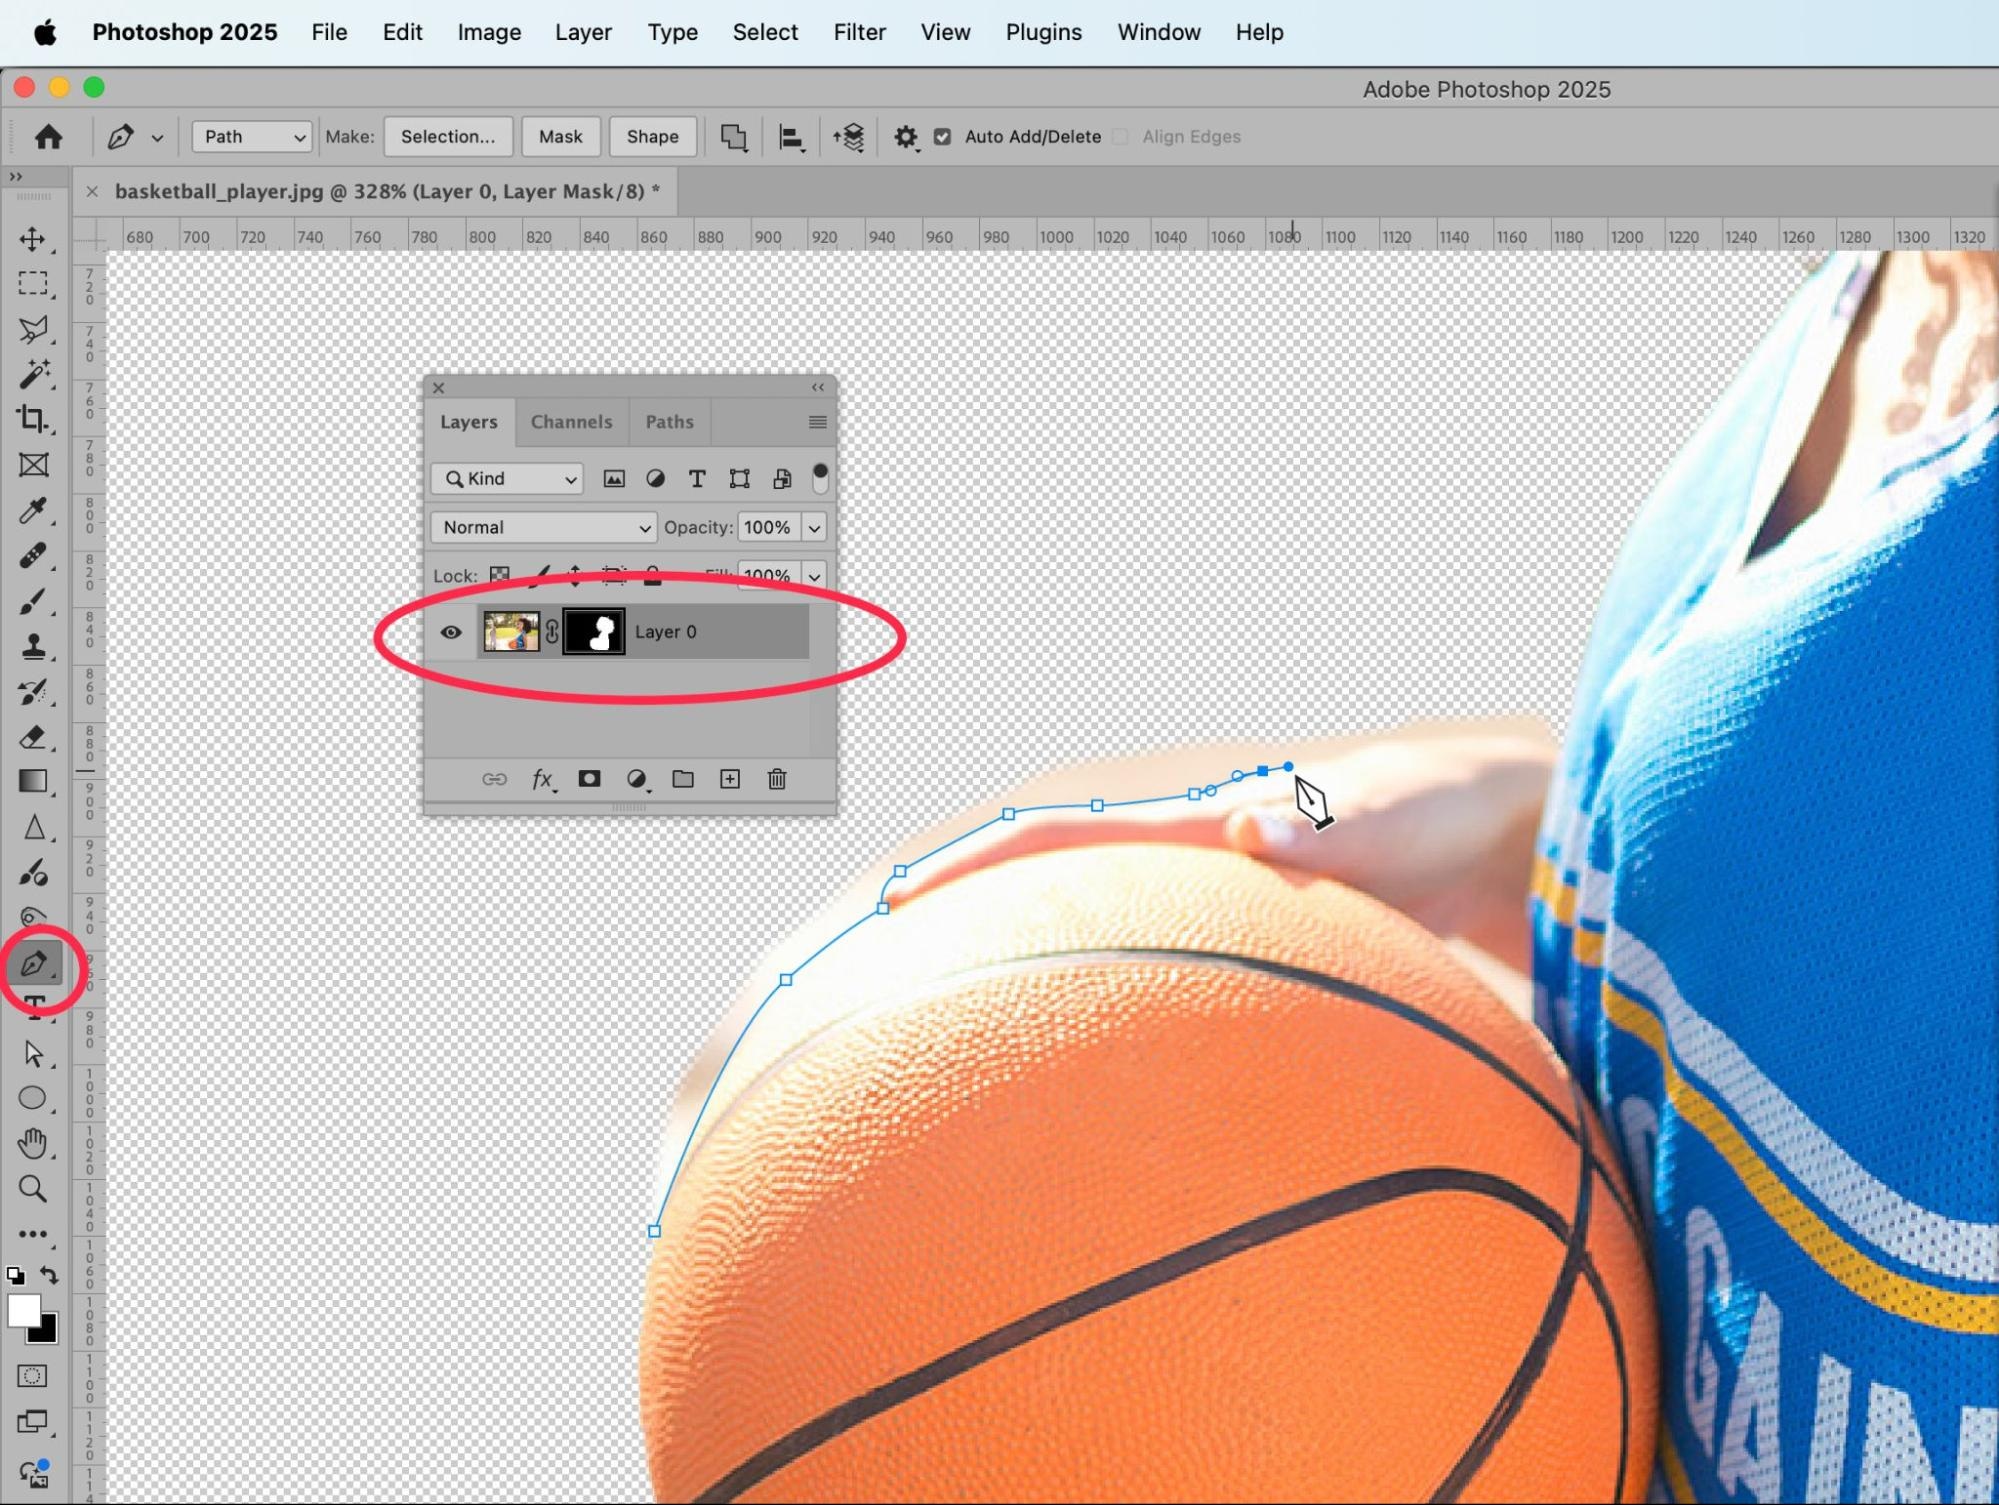1999x1505 pixels.
Task: Open path alignment options
Action: pos(791,137)
